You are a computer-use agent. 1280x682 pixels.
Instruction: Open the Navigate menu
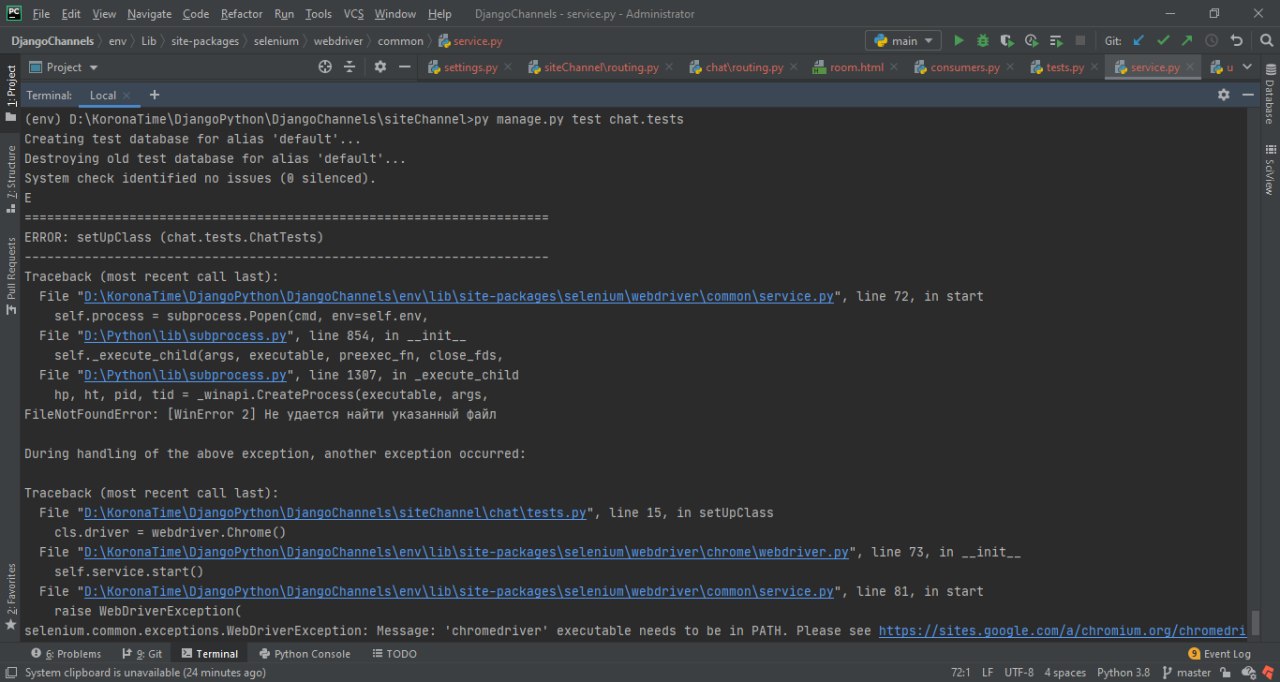click(149, 14)
